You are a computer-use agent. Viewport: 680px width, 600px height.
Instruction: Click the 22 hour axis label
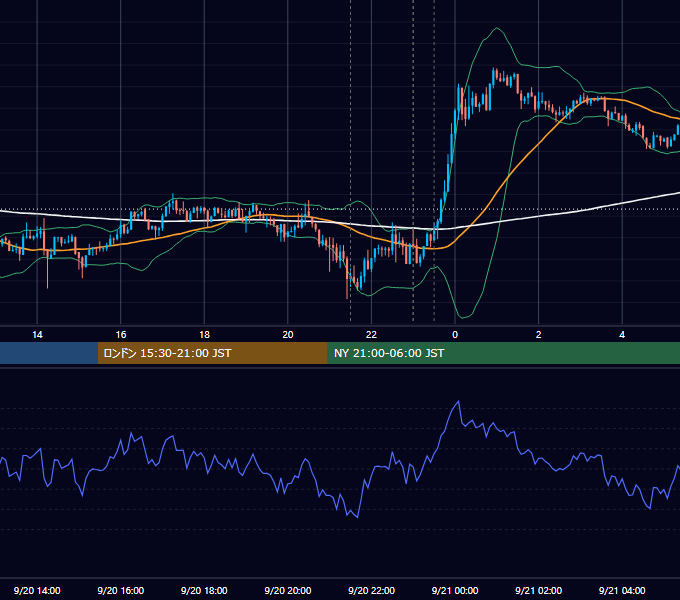click(x=371, y=335)
